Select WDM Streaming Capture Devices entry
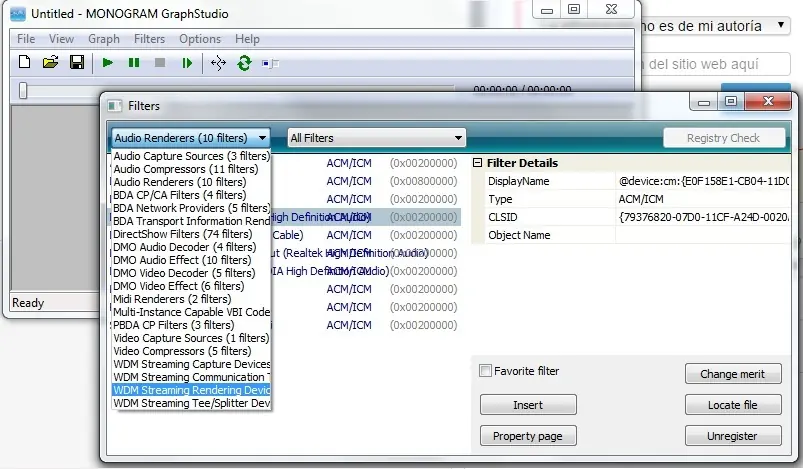Screen dimensions: 803x469 191,364
